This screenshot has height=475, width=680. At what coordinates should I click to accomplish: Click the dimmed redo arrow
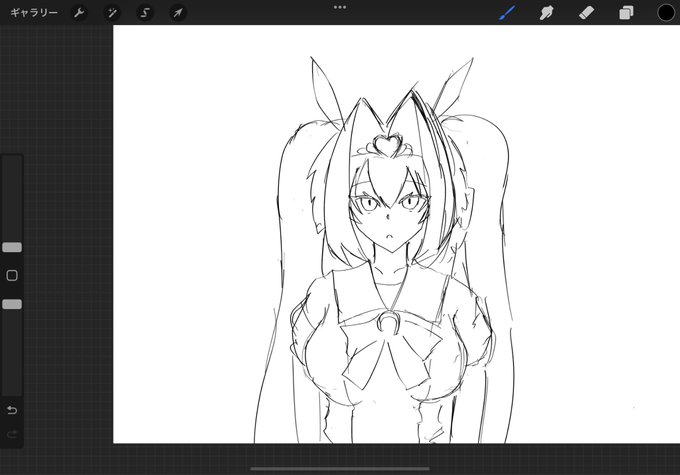[x=12, y=434]
